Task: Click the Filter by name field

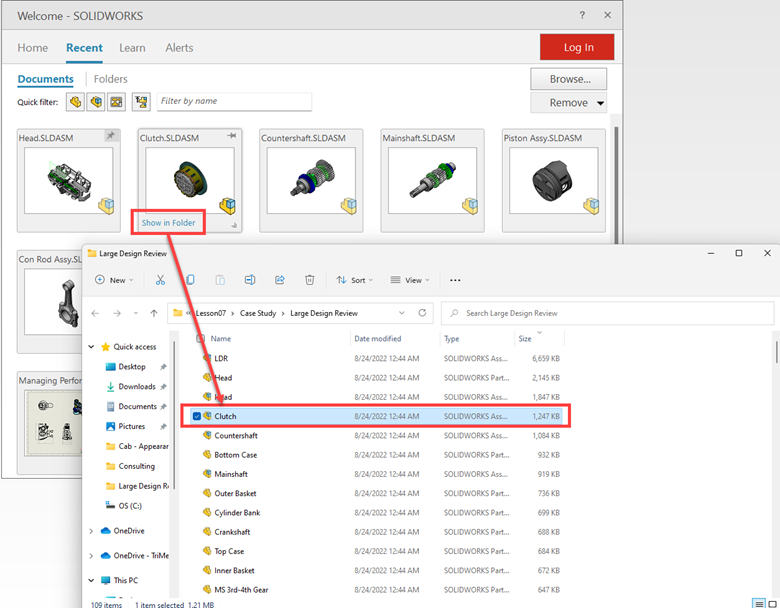Action: coord(234,101)
